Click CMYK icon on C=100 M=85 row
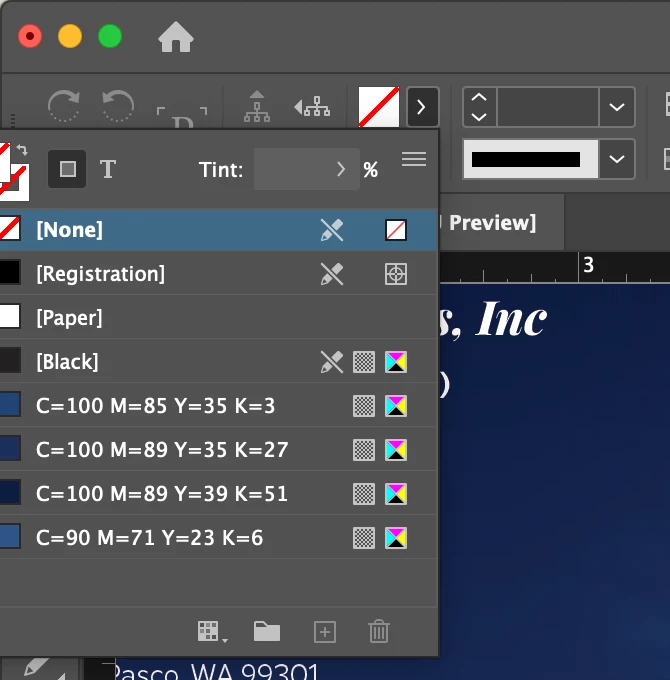 396,406
